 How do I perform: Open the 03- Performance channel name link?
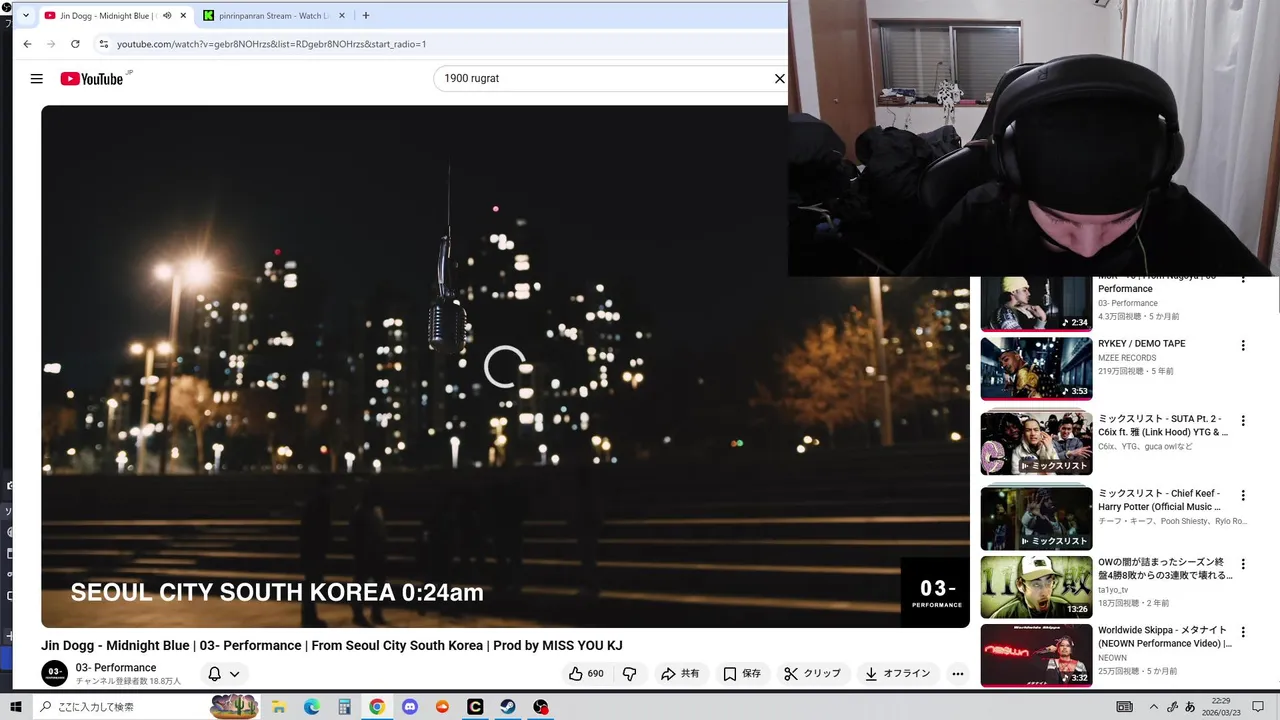(116, 667)
